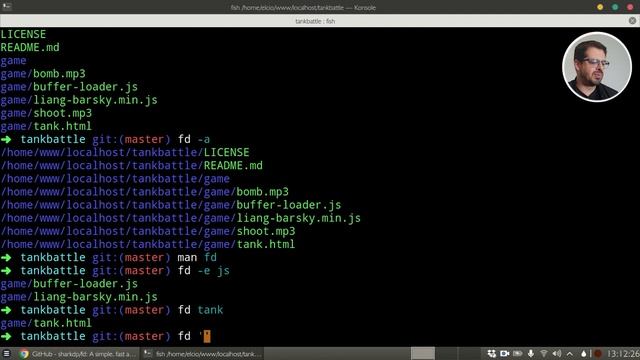Click absolute path ending in game/liang-barsky.min.js

point(180,218)
